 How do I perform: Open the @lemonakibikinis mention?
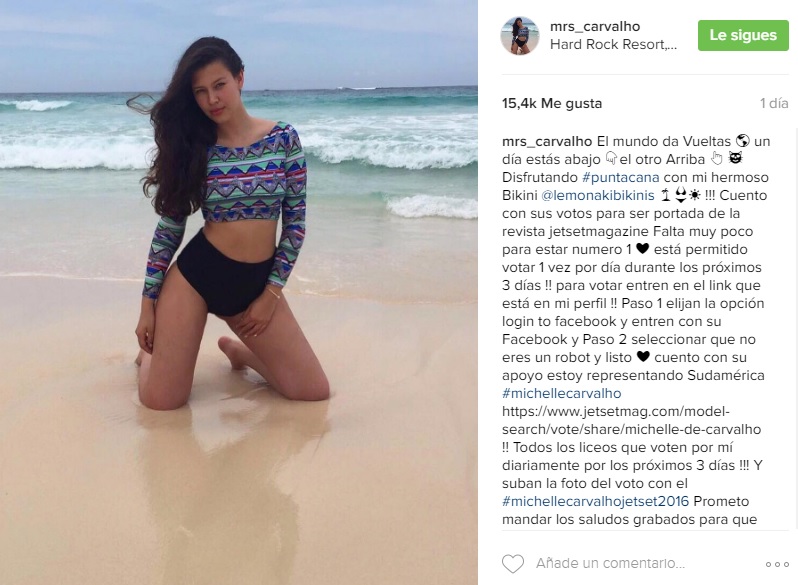coord(598,195)
